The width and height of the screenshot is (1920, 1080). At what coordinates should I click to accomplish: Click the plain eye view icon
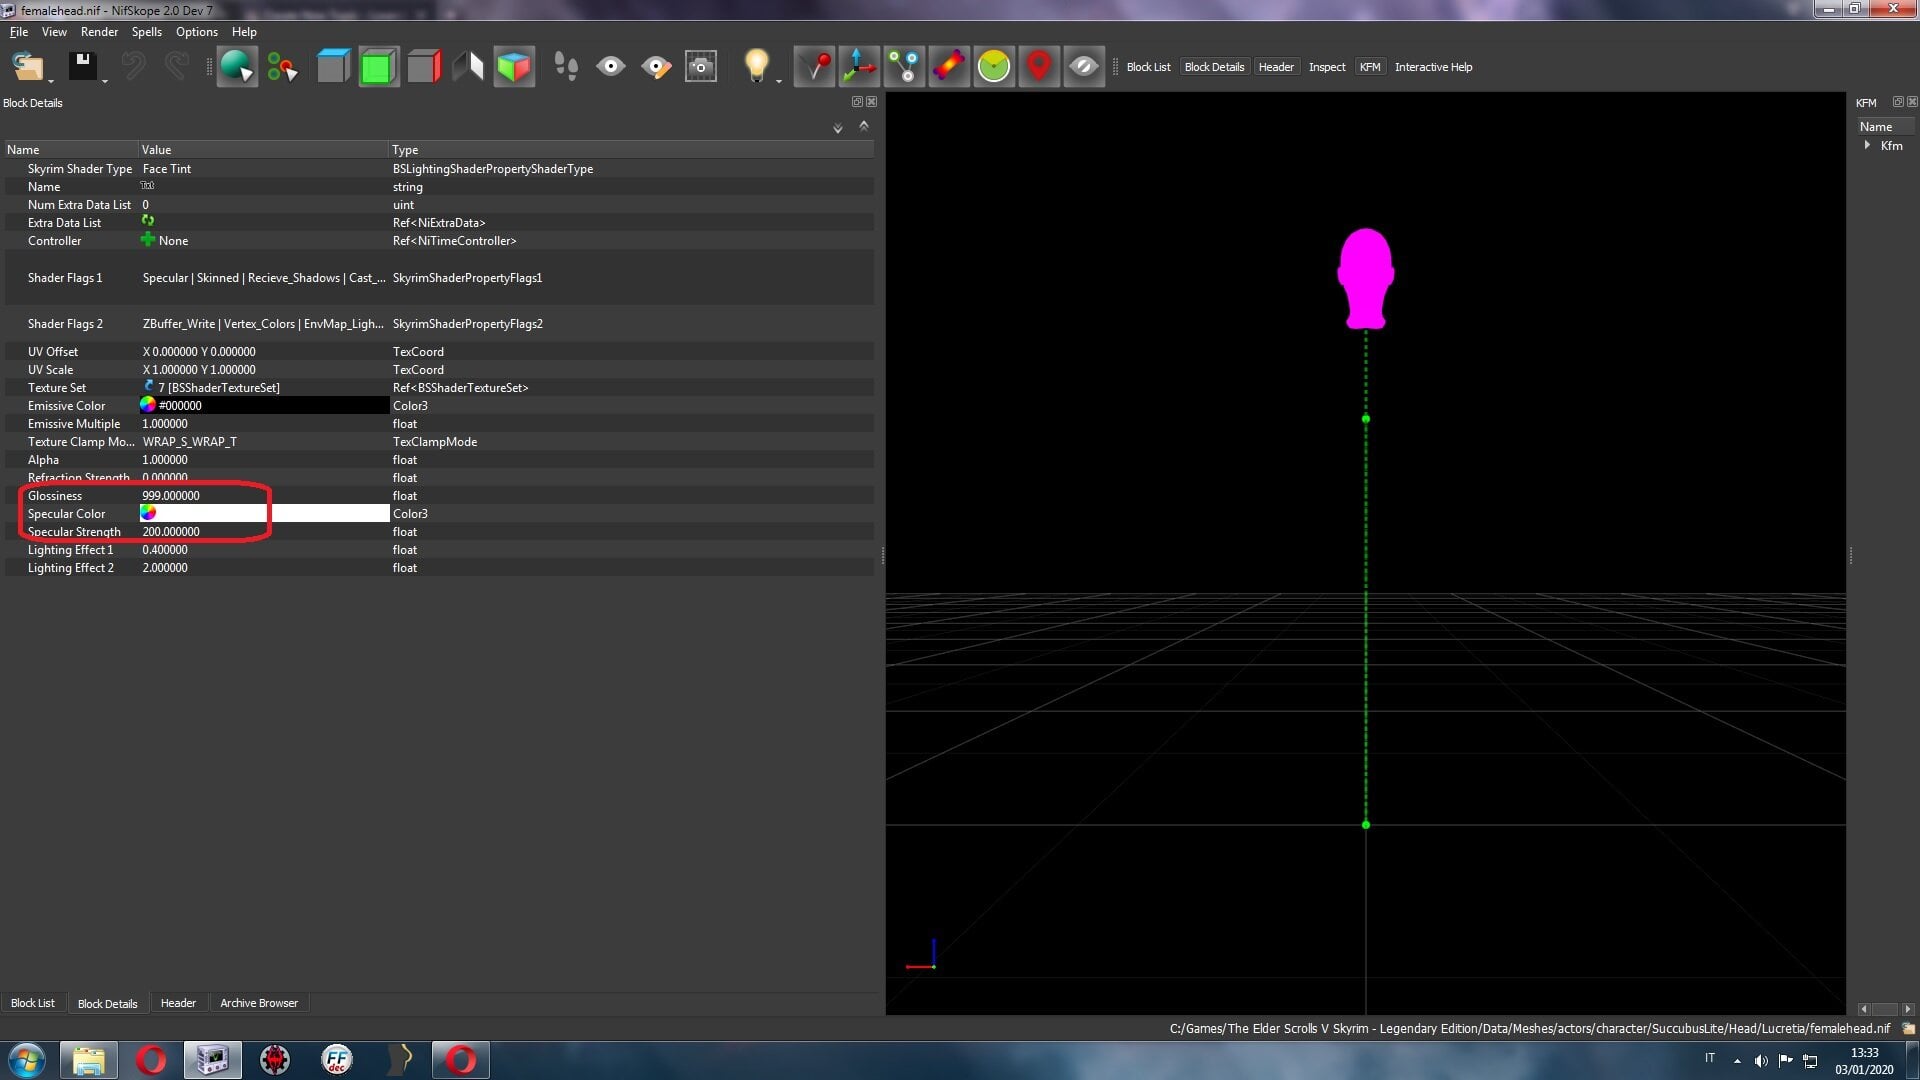(610, 67)
